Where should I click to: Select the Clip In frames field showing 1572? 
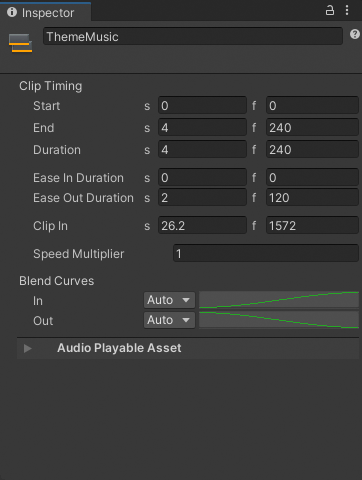312,226
